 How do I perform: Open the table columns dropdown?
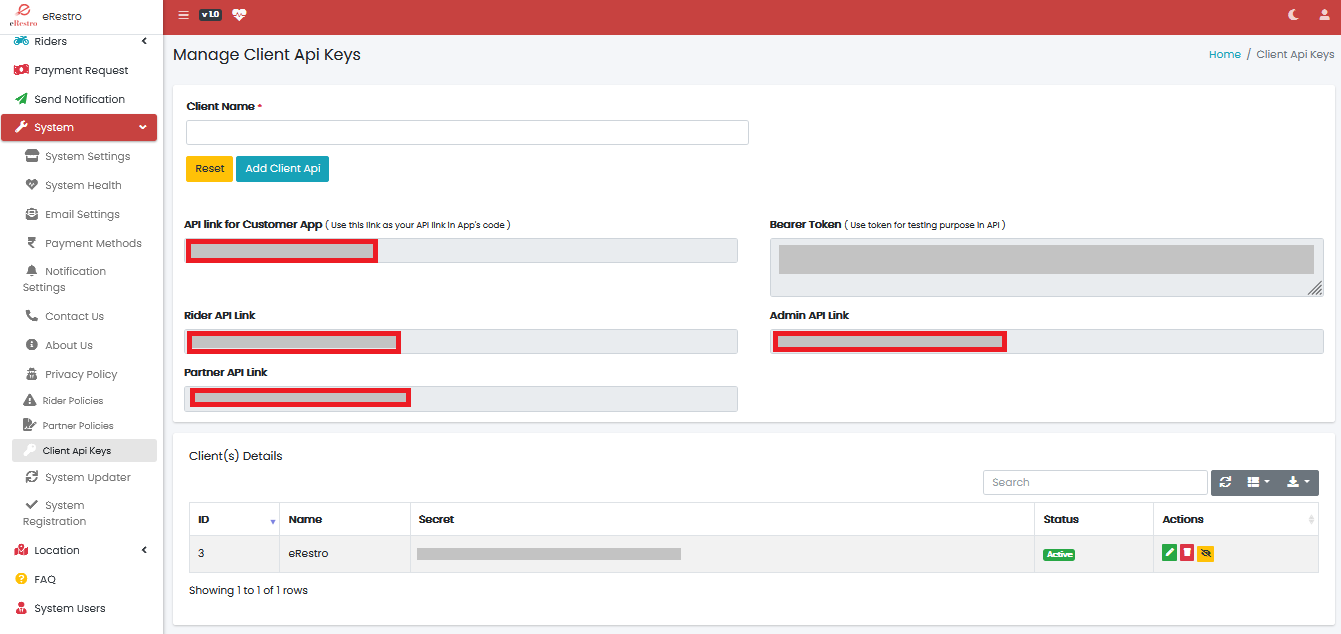tap(1258, 482)
